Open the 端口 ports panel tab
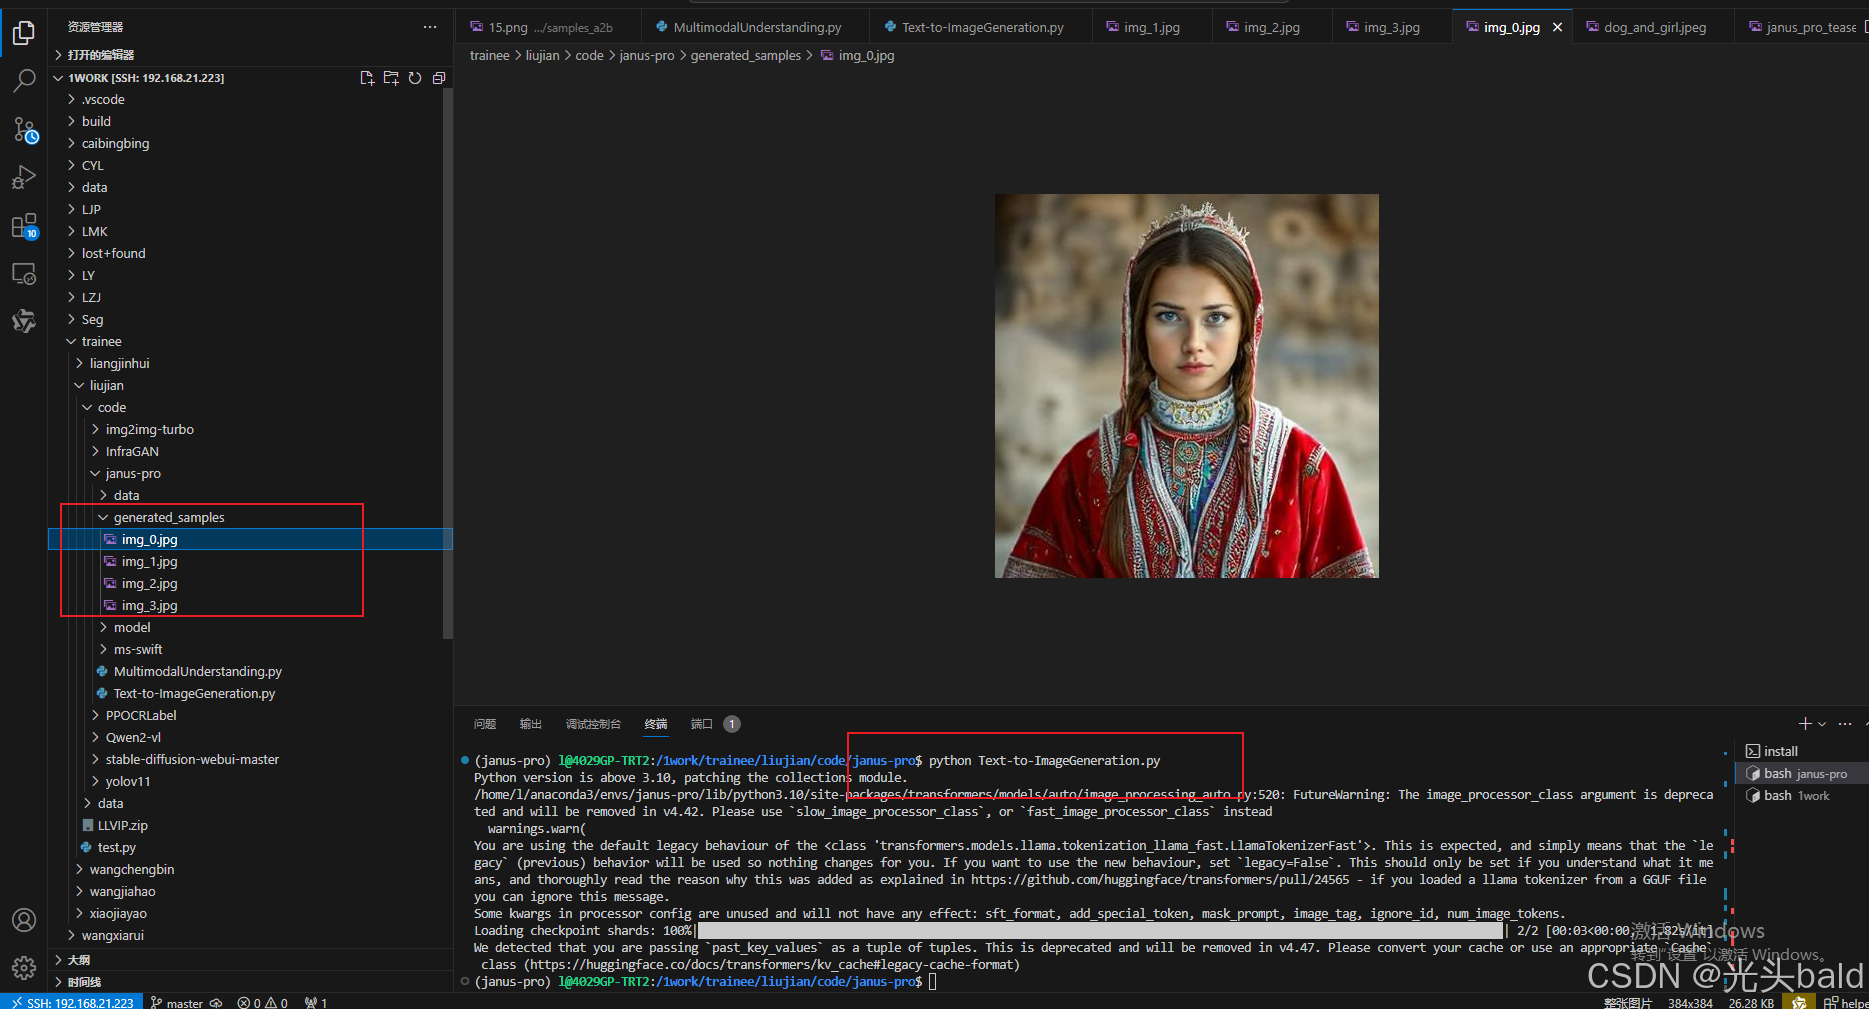The image size is (1869, 1009). [x=702, y=724]
